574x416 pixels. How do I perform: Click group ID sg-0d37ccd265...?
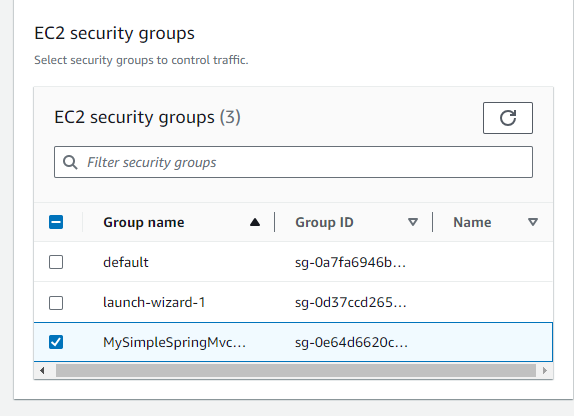[351, 302]
